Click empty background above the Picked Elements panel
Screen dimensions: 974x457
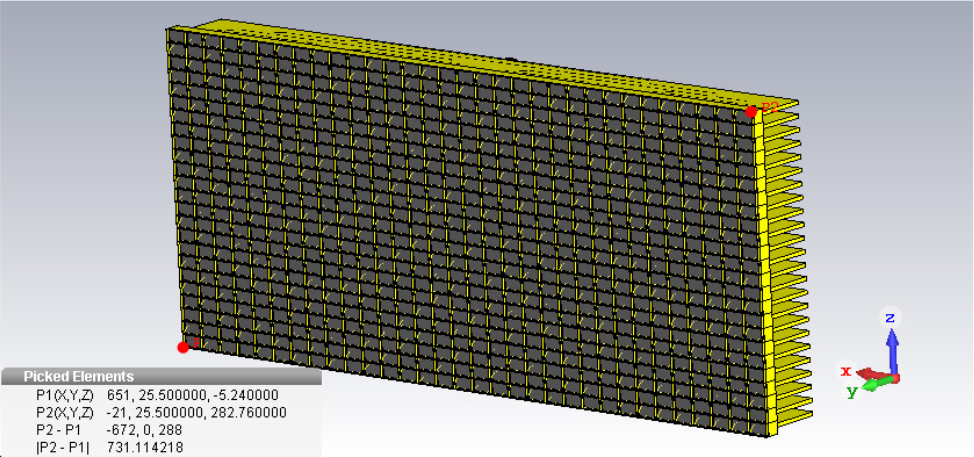tap(80, 200)
